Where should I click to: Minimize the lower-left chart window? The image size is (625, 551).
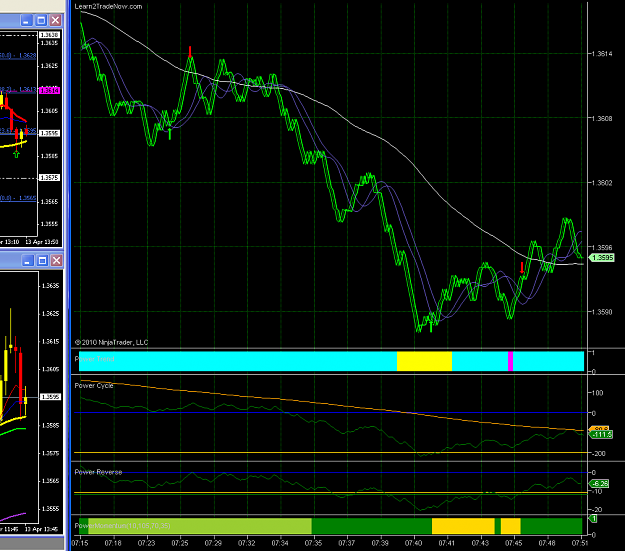pyautogui.click(x=28, y=261)
